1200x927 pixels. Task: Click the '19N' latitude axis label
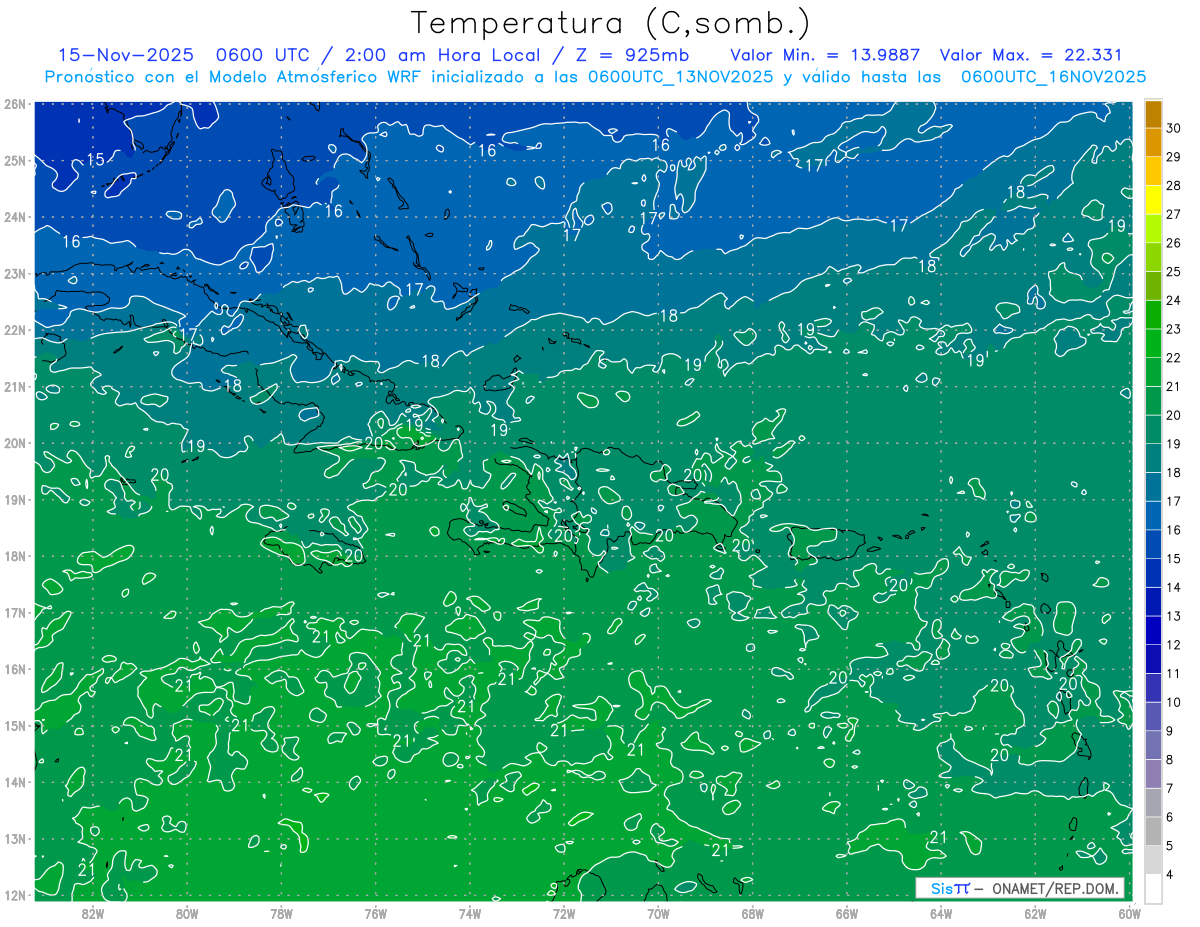[15, 499]
